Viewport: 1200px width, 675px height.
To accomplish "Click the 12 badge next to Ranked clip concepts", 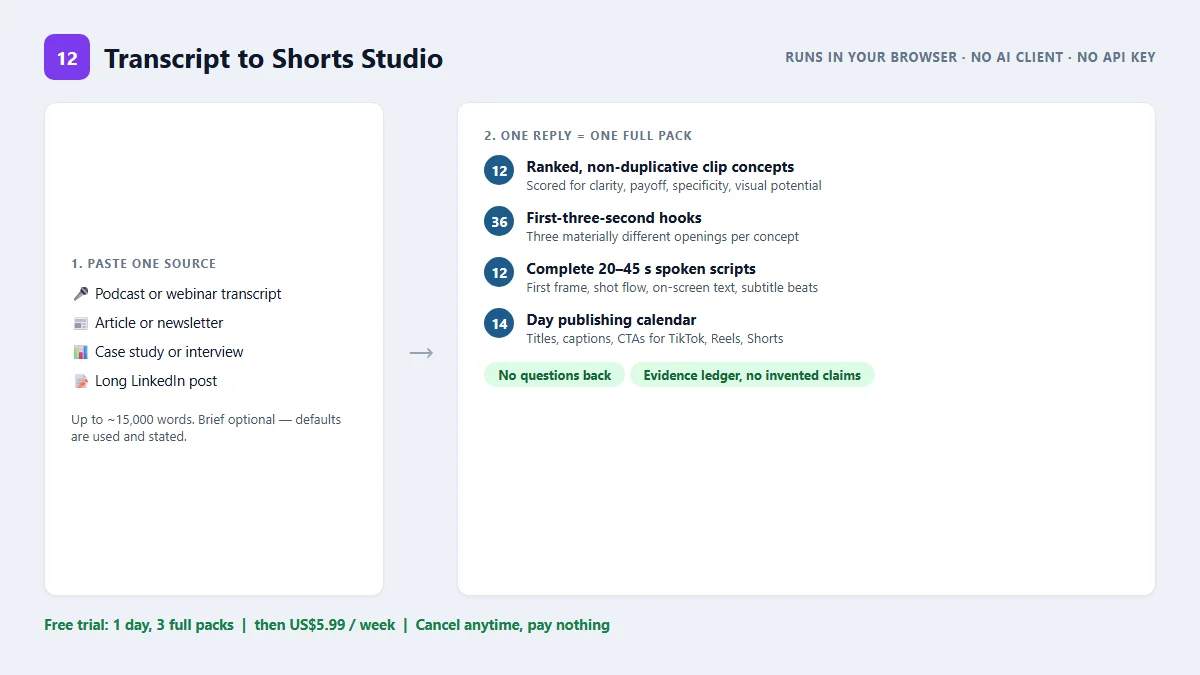I will point(499,171).
